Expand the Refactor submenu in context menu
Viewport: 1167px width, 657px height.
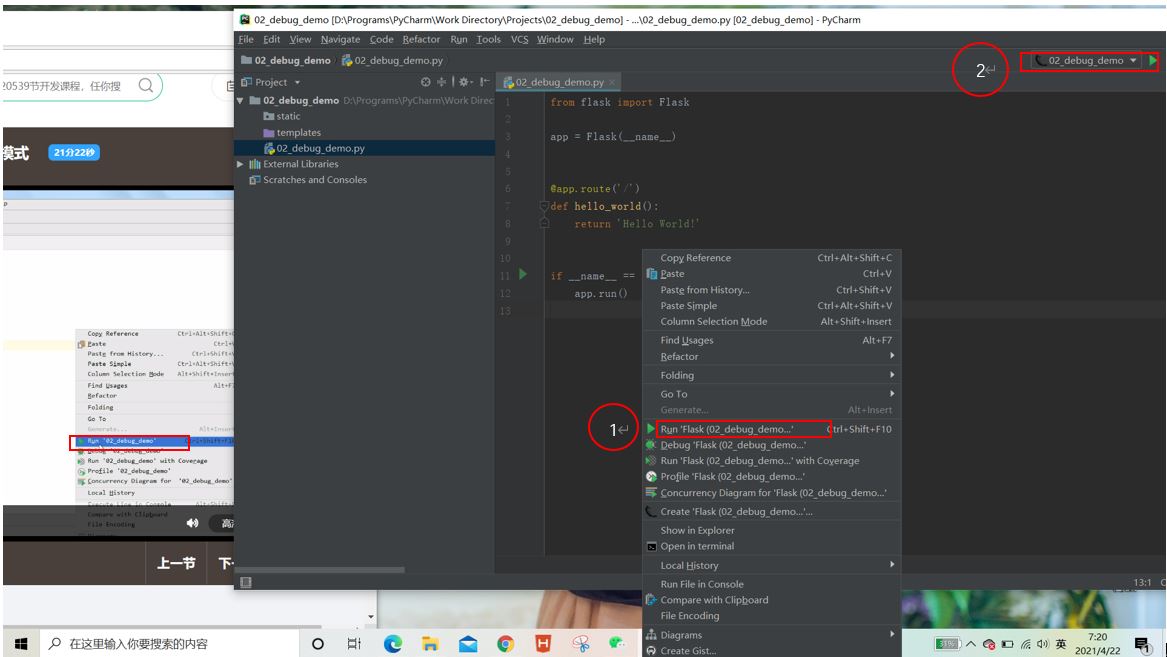pos(772,356)
